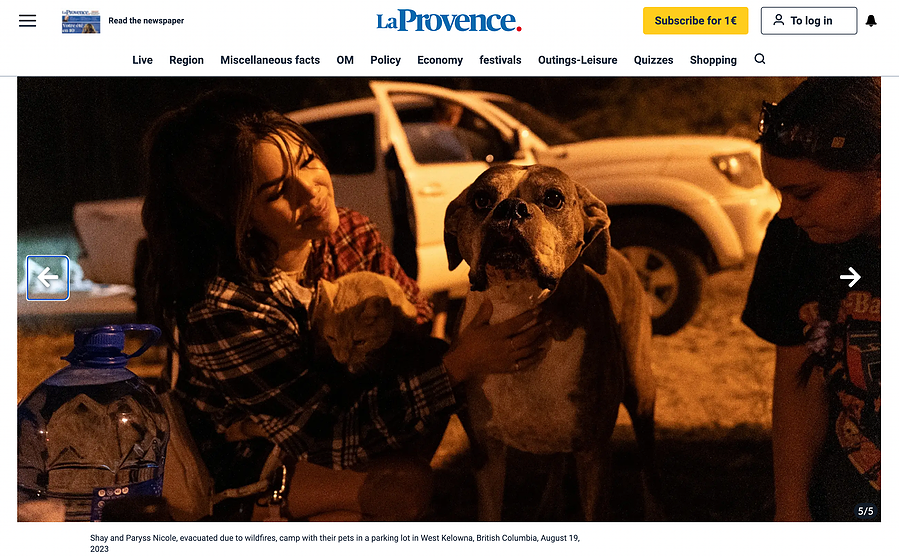
Task: Click the user icon in login button
Action: pos(778,20)
